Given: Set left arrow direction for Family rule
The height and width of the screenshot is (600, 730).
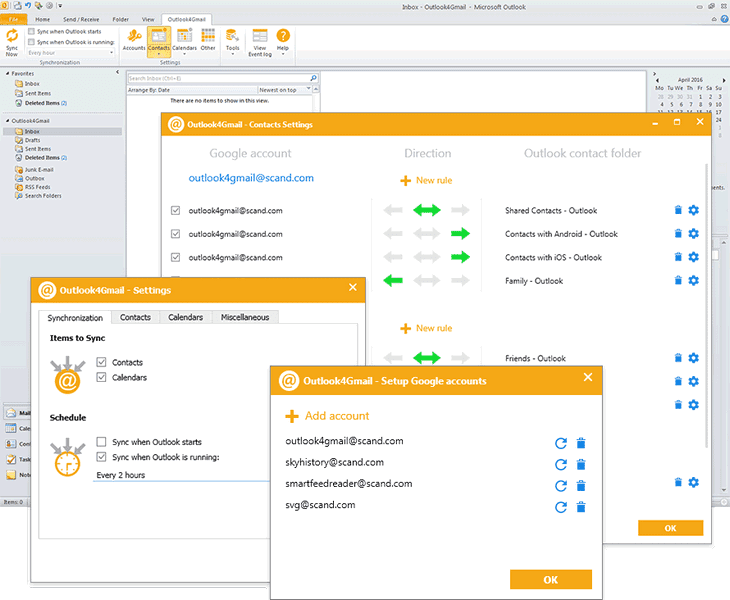Looking at the screenshot, I should pyautogui.click(x=393, y=280).
